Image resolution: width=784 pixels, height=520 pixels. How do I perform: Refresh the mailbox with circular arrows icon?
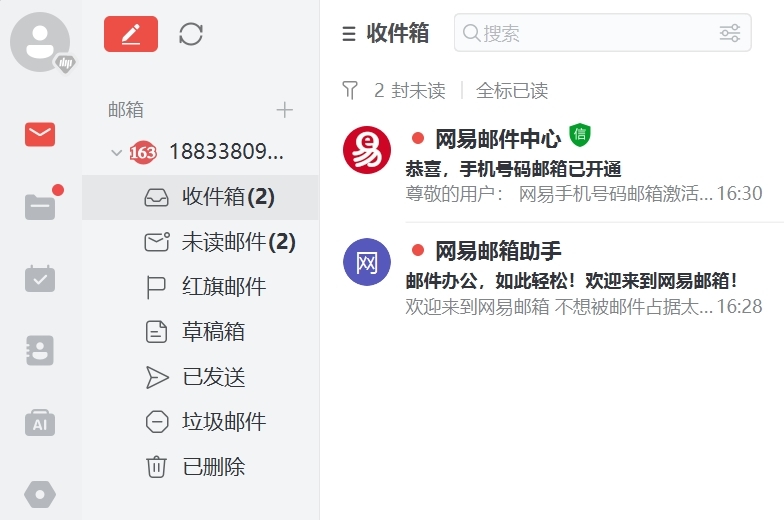191,34
